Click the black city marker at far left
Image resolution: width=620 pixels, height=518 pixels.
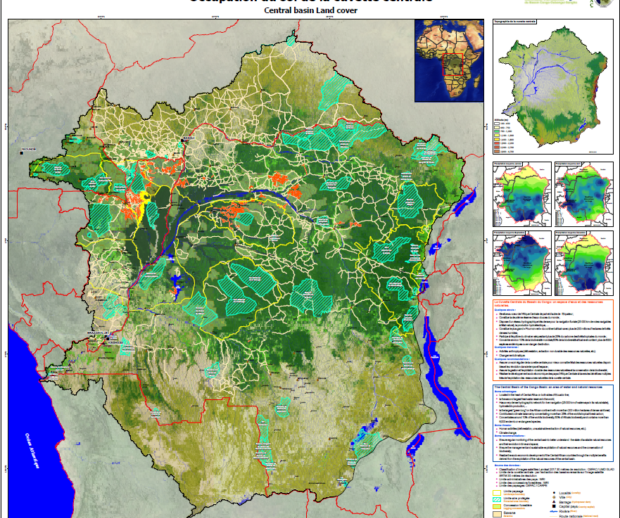tap(20, 153)
